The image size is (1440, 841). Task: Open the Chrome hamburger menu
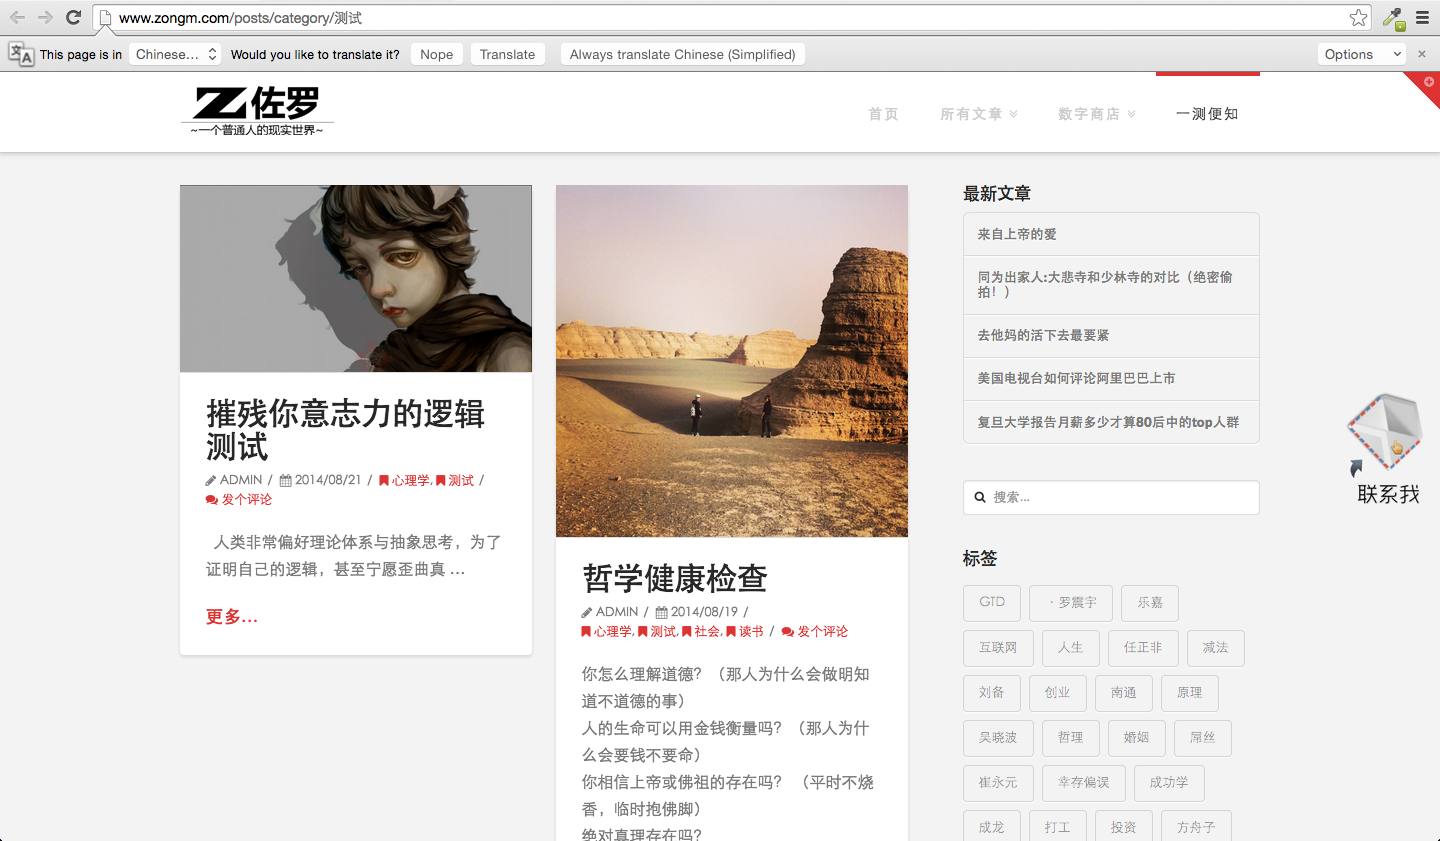(1422, 18)
